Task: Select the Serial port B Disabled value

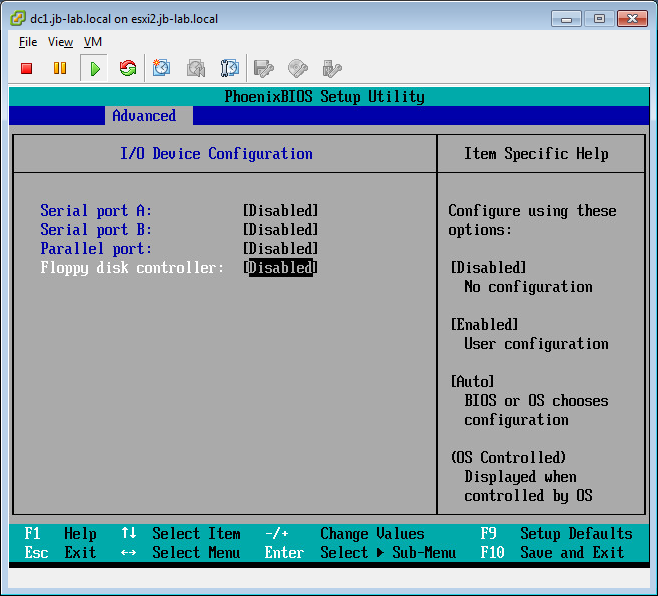Action: pos(280,230)
